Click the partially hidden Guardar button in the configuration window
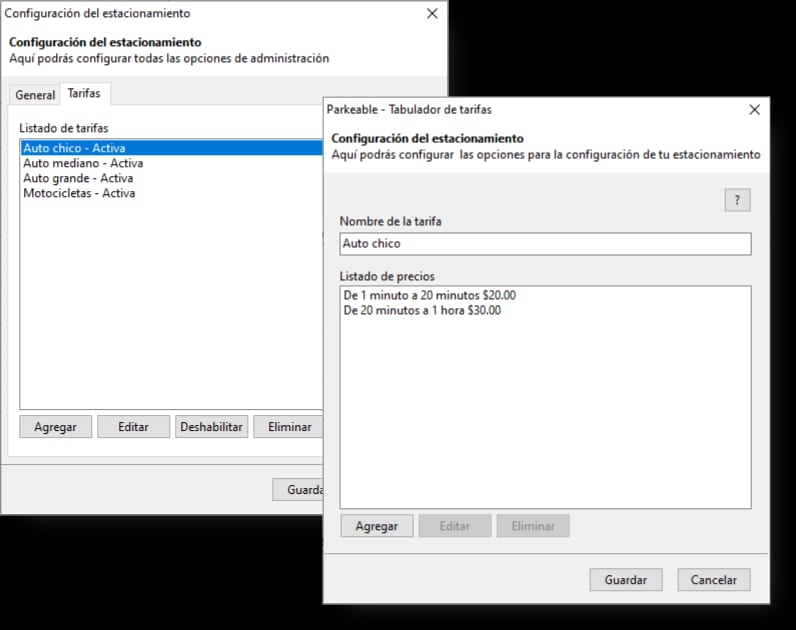This screenshot has width=796, height=630. tap(298, 489)
